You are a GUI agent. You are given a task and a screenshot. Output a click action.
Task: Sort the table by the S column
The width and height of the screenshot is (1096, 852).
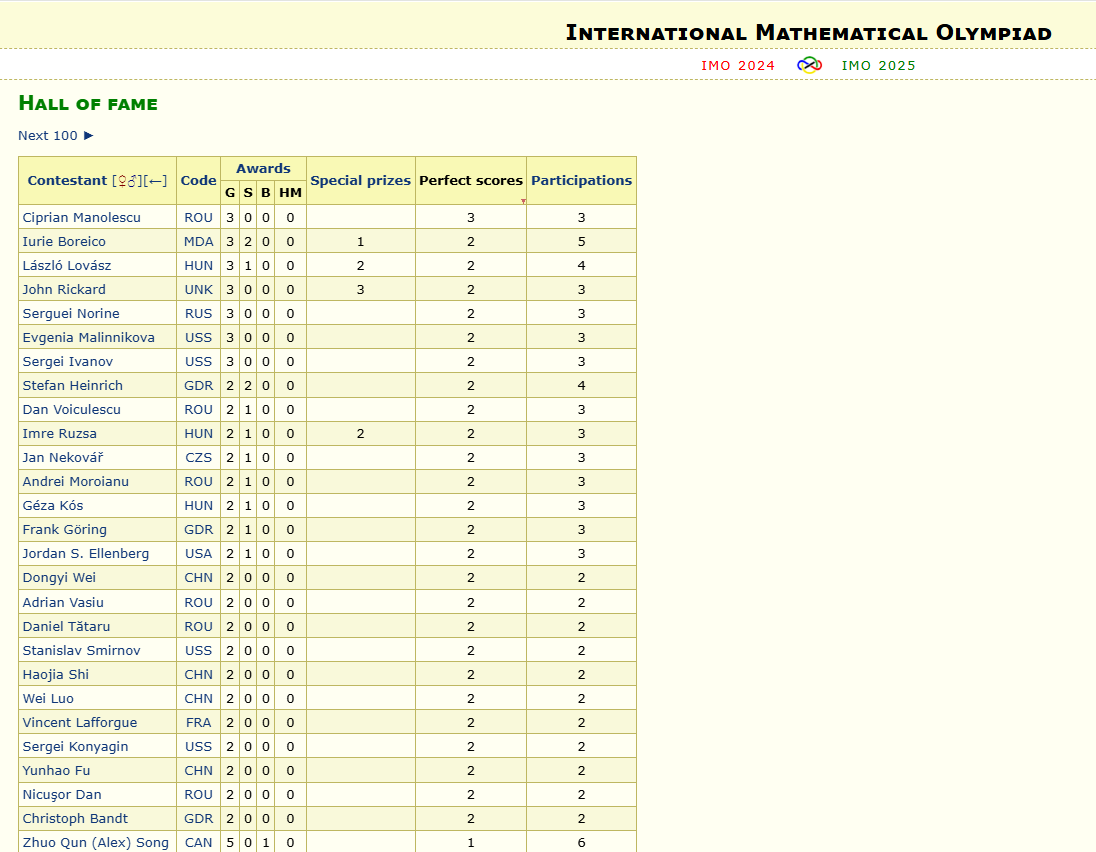tap(247, 194)
